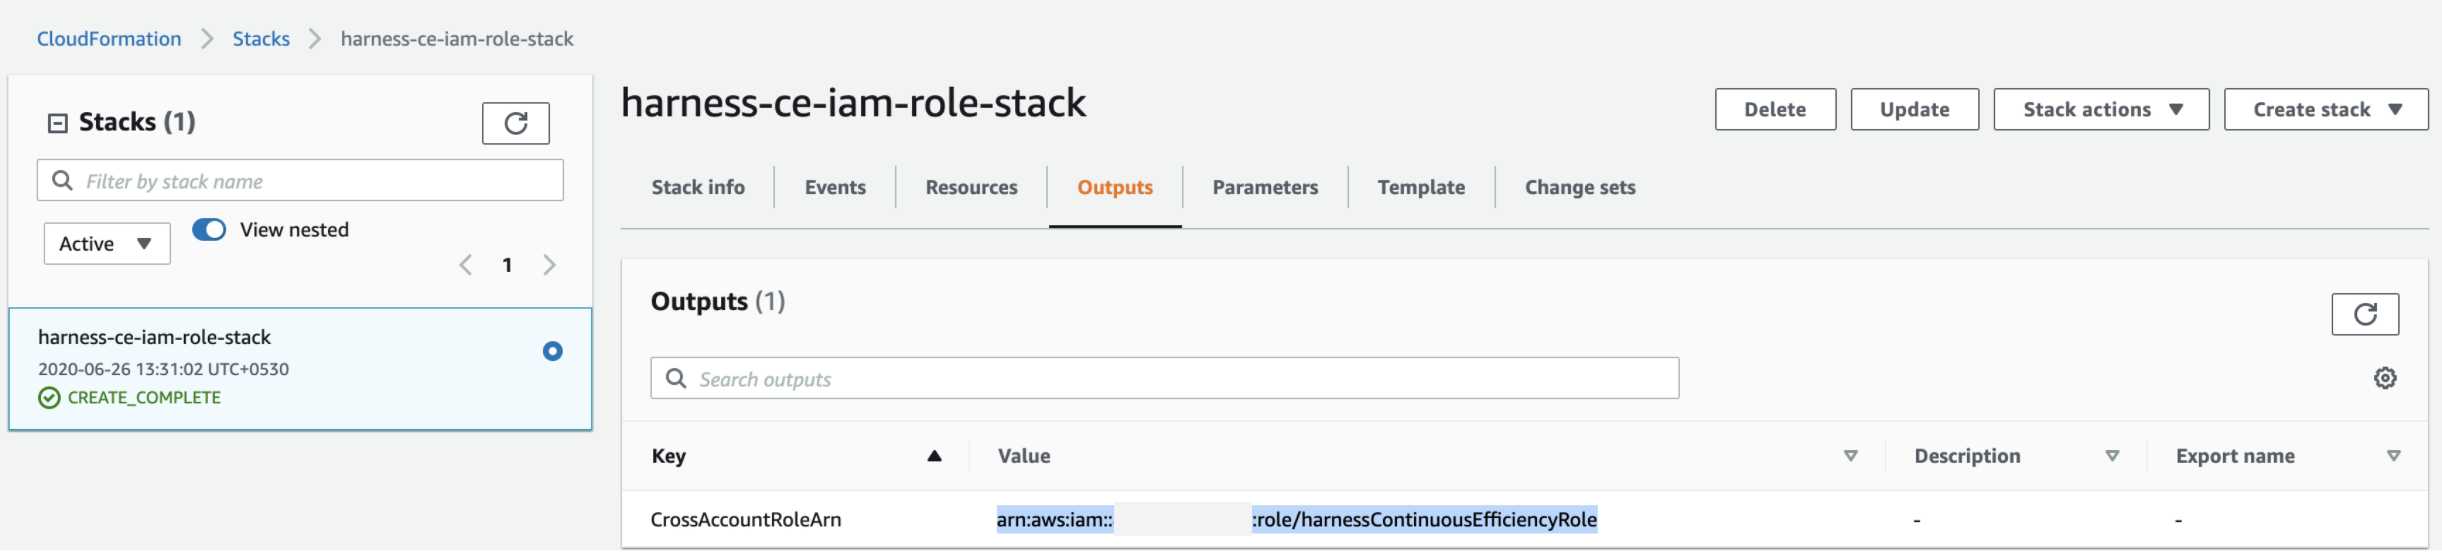Switch to the Resources tab
The width and height of the screenshot is (2442, 552).
(x=971, y=187)
